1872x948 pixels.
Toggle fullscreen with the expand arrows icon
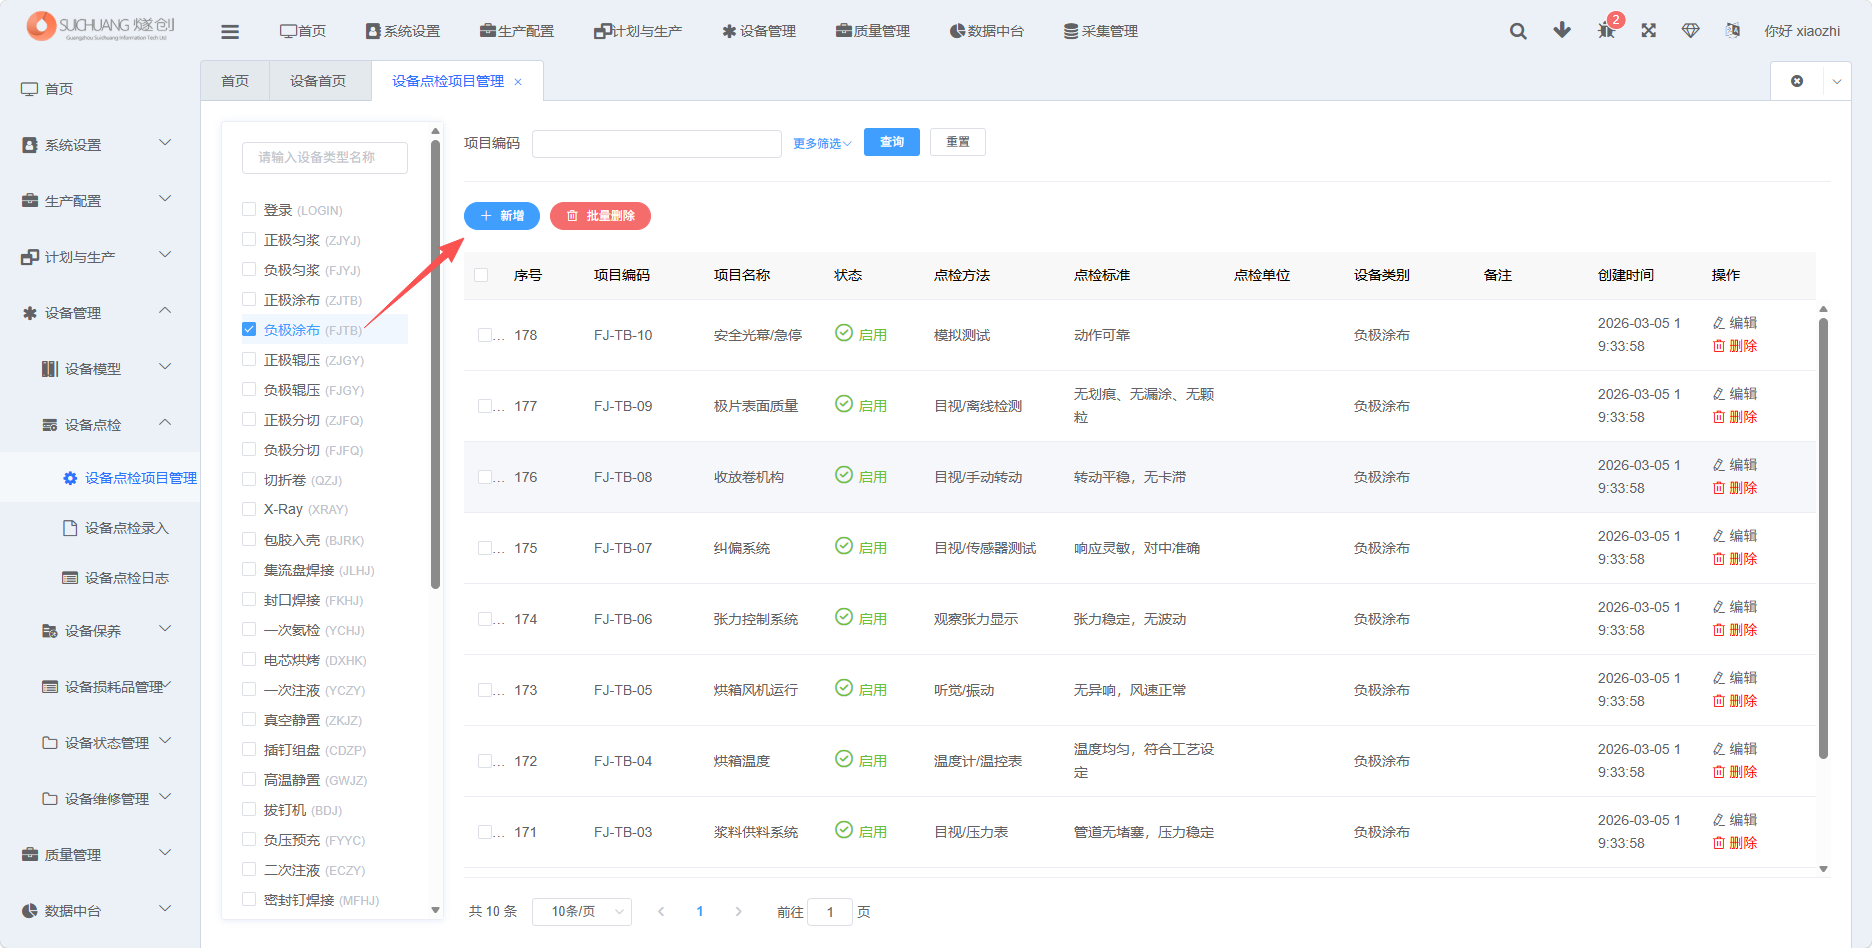(x=1649, y=30)
